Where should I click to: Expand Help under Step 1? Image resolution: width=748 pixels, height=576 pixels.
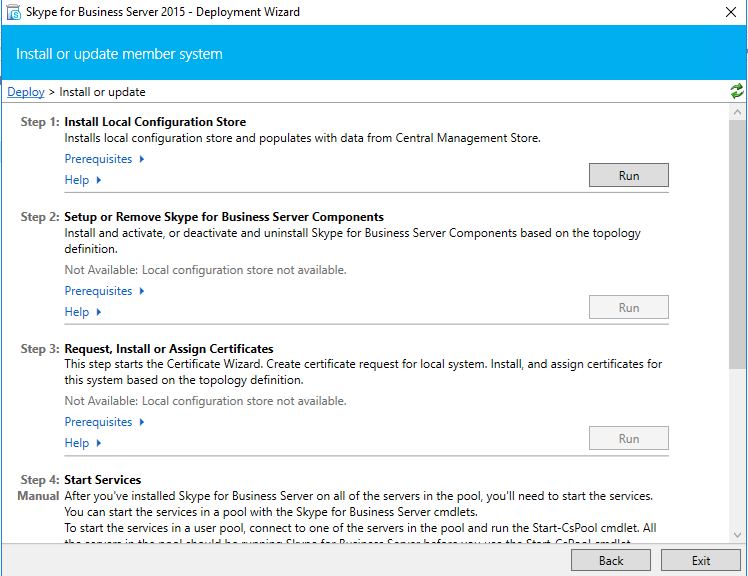tap(83, 180)
